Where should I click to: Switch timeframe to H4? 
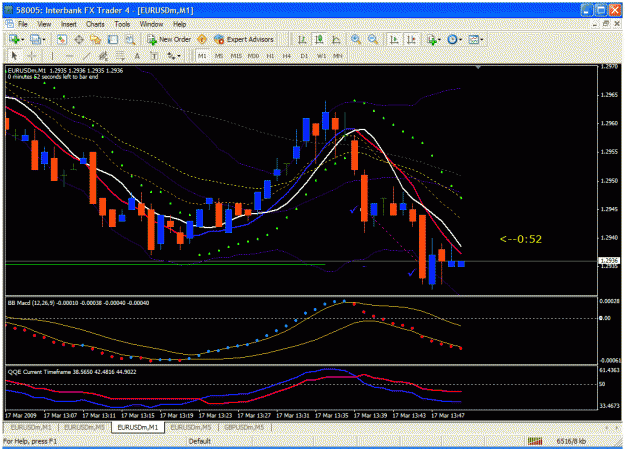click(x=287, y=56)
